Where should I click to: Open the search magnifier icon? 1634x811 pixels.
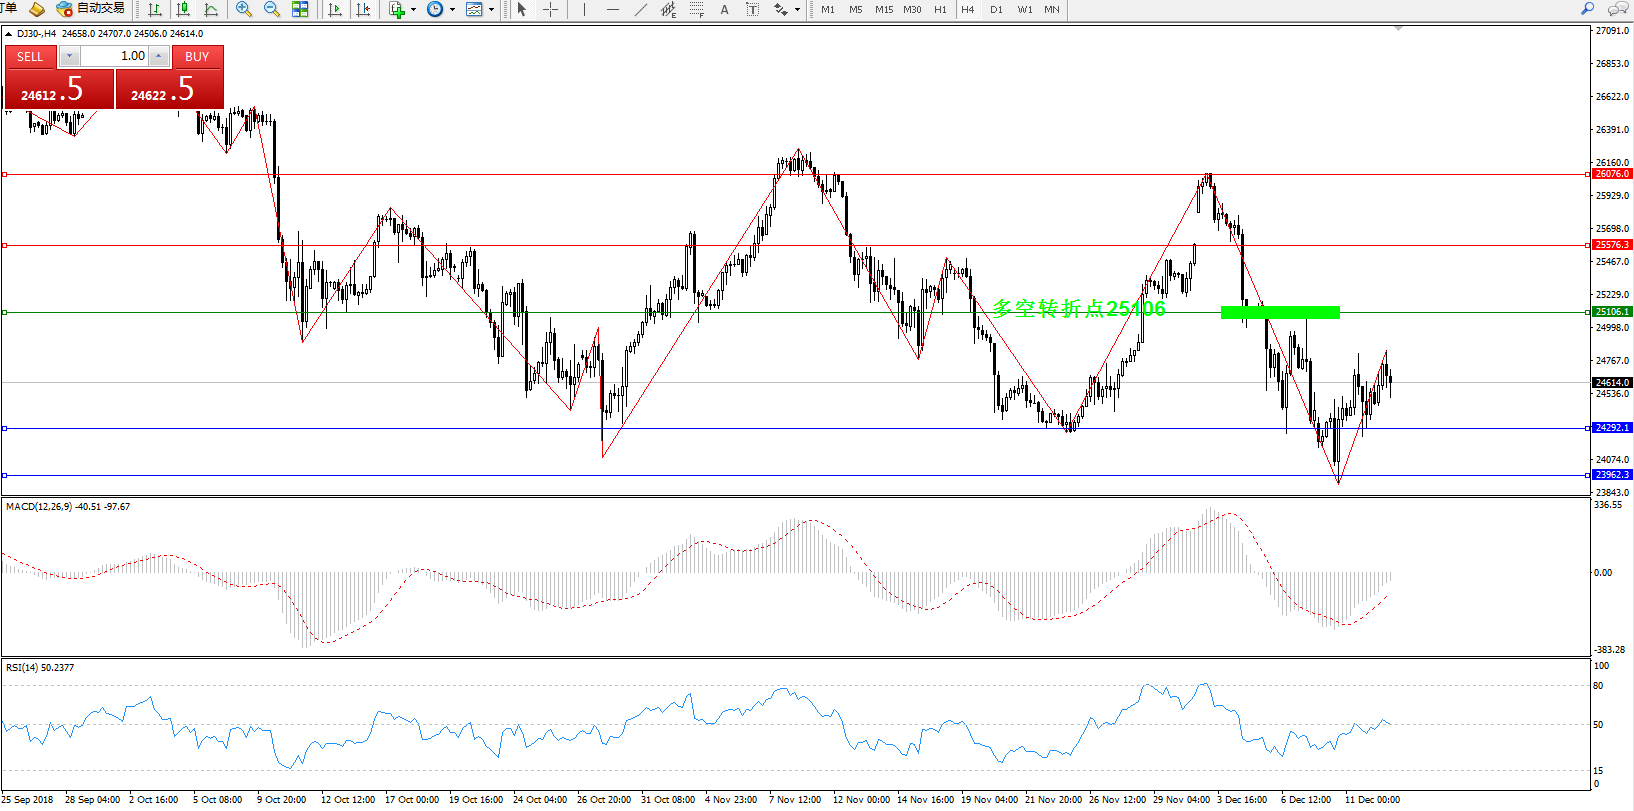click(x=1587, y=9)
